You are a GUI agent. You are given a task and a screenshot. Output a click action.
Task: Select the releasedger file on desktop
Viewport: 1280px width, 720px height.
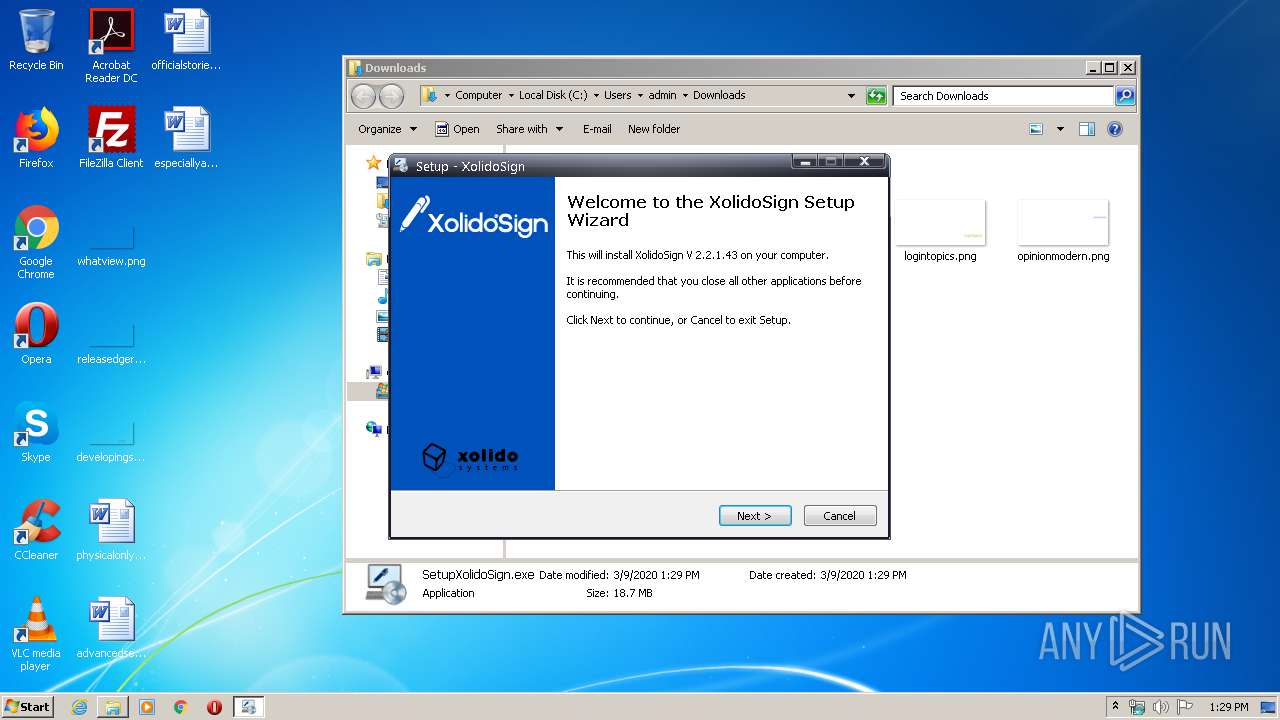coord(111,344)
